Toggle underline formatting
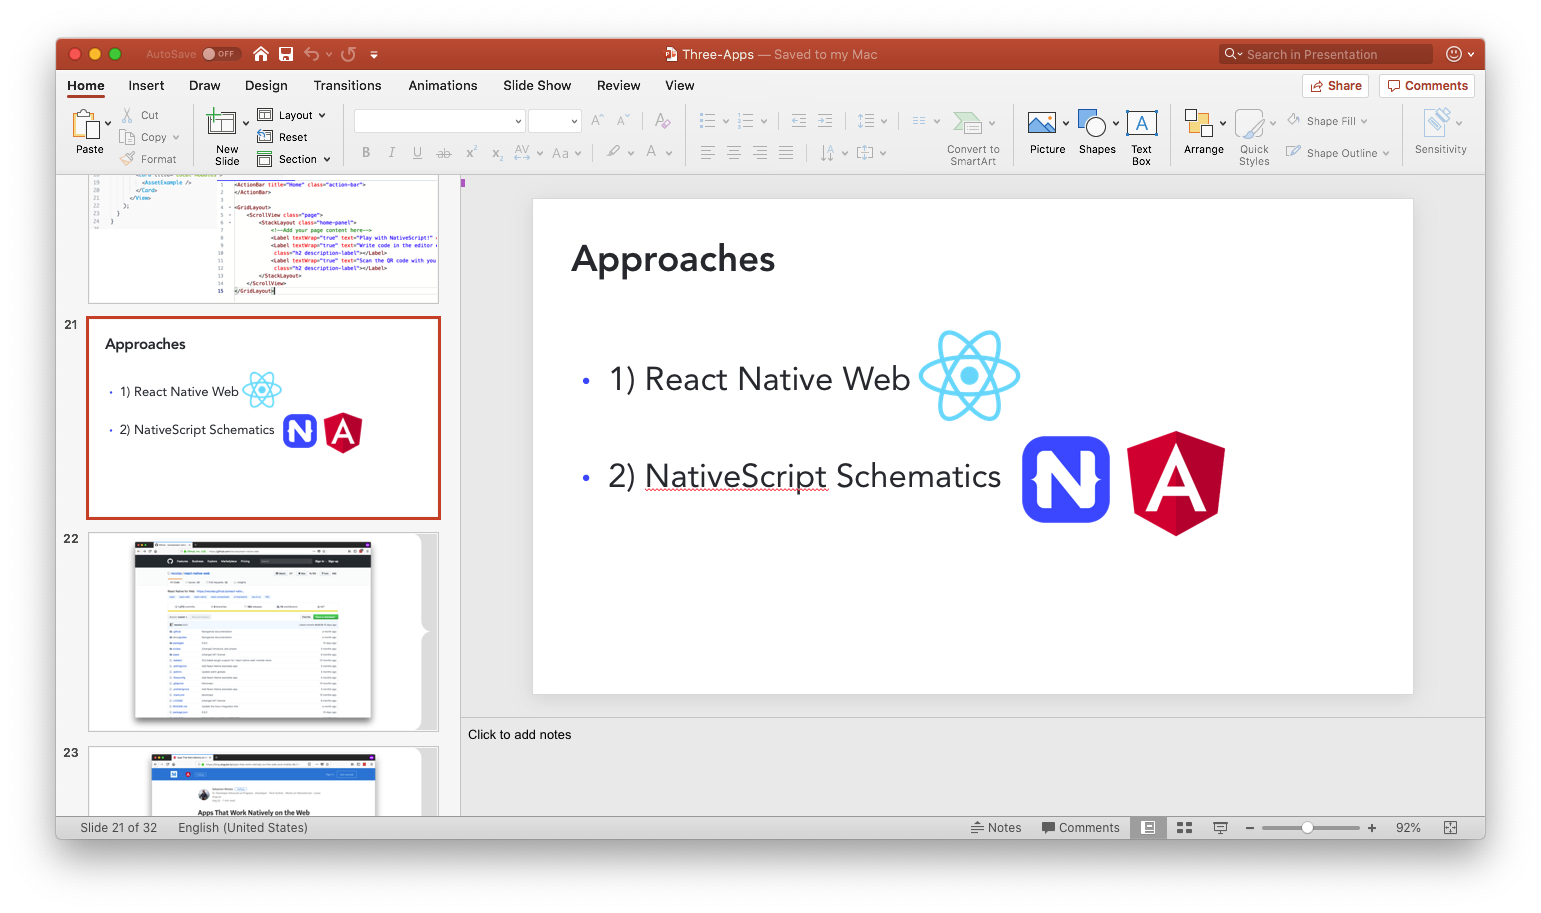This screenshot has width=1541, height=913. click(x=417, y=153)
